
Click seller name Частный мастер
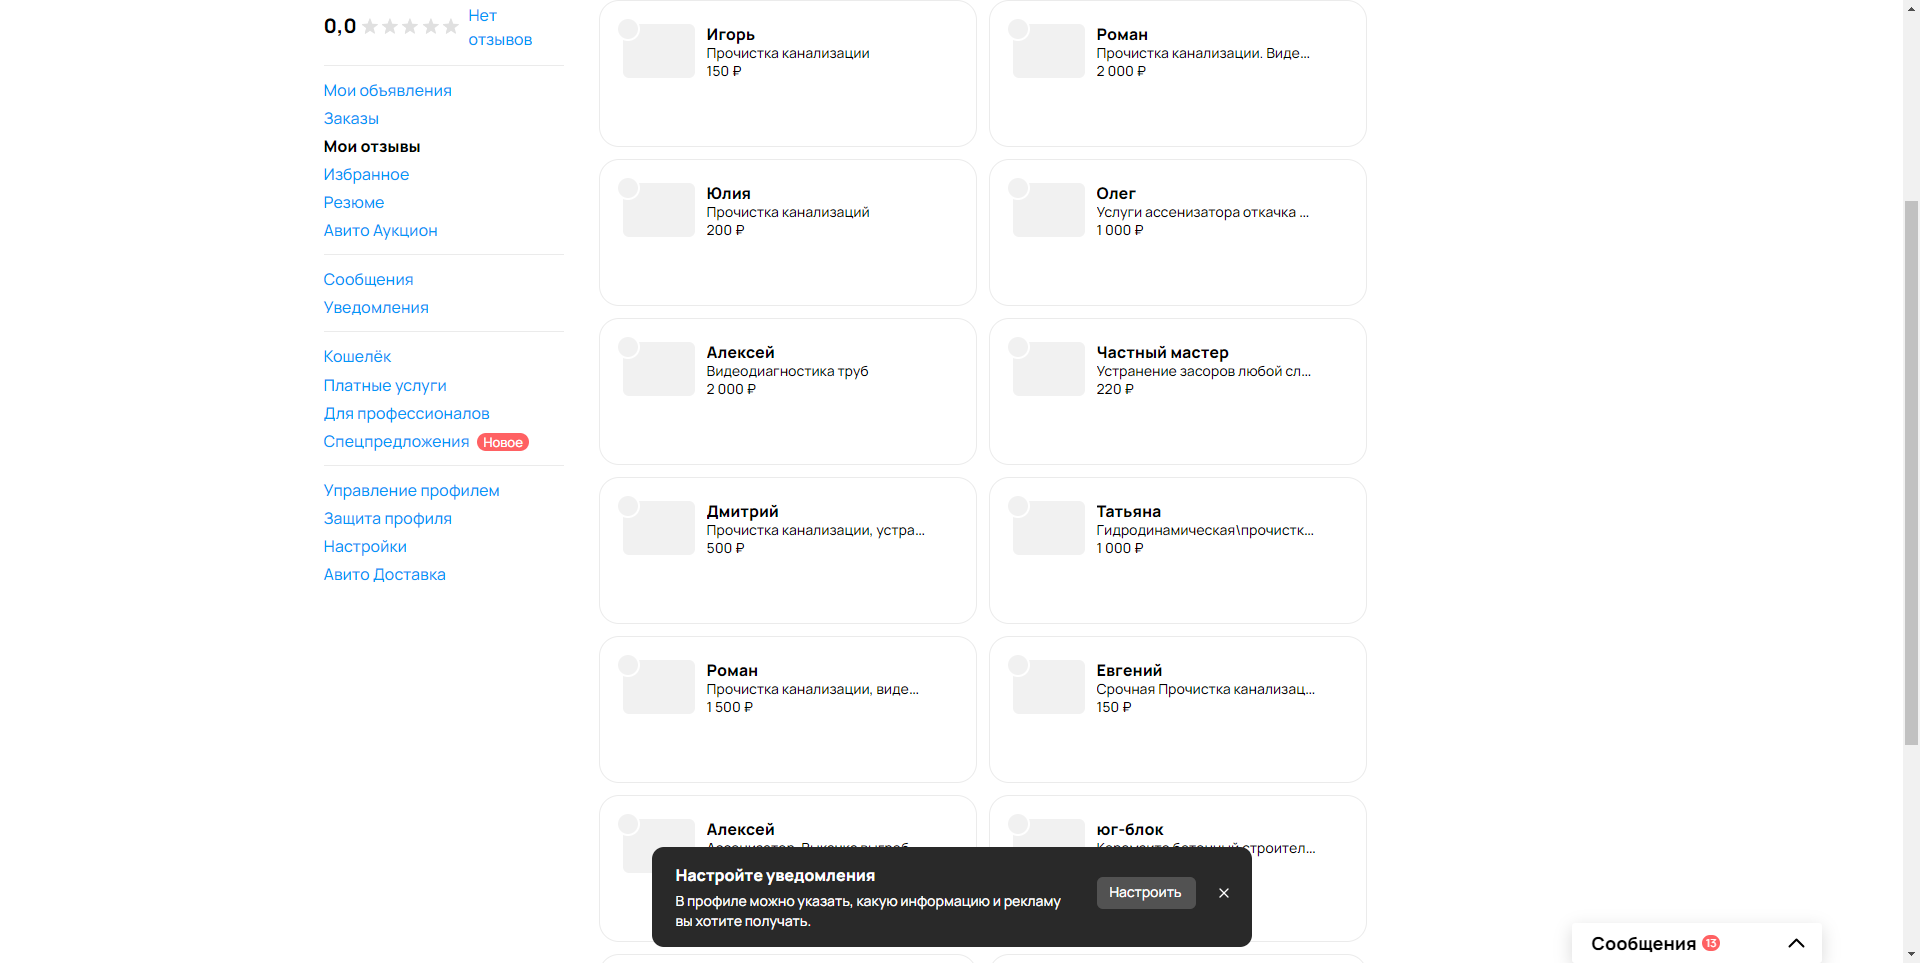[1162, 353]
